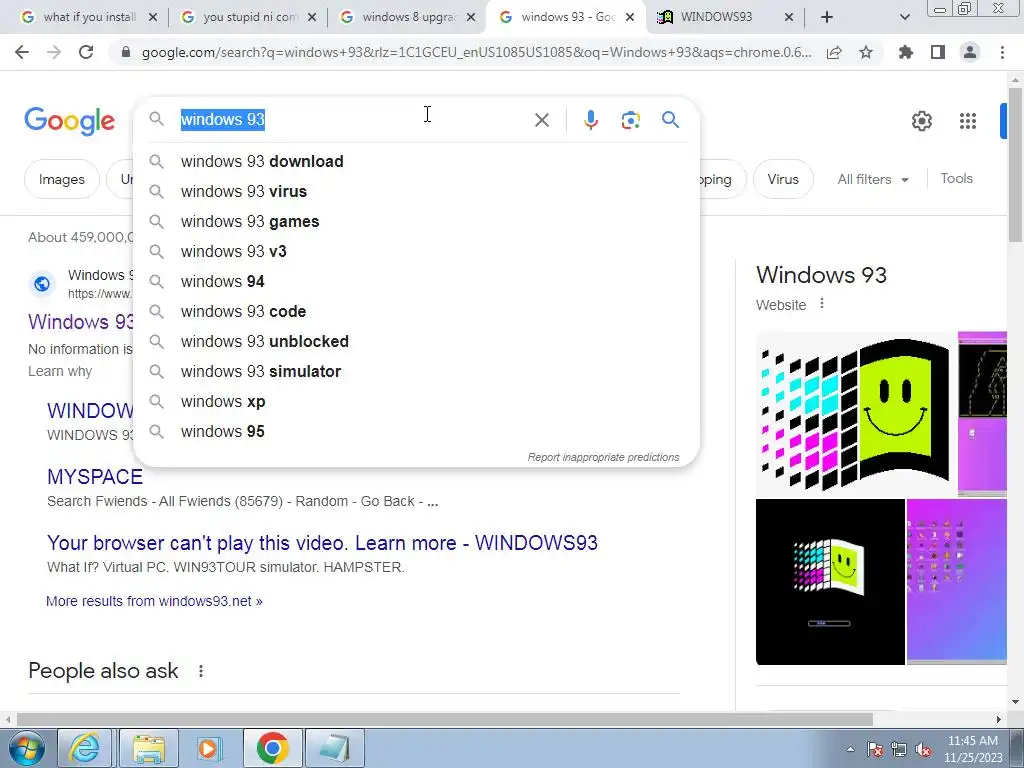Open the purple desktop icons thumbnail
The height and width of the screenshot is (768, 1024).
[x=957, y=582]
